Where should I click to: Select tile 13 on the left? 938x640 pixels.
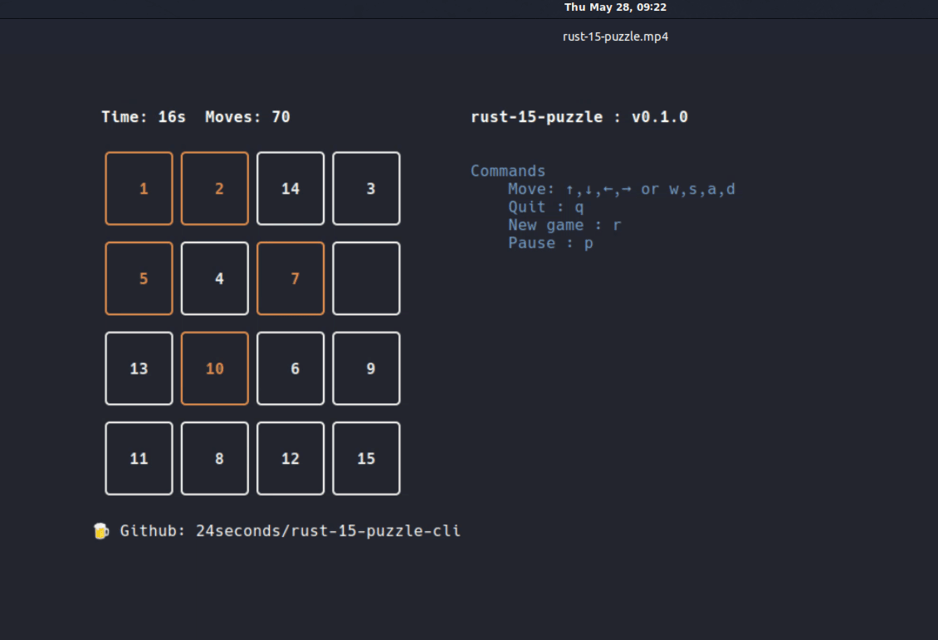tap(138, 368)
